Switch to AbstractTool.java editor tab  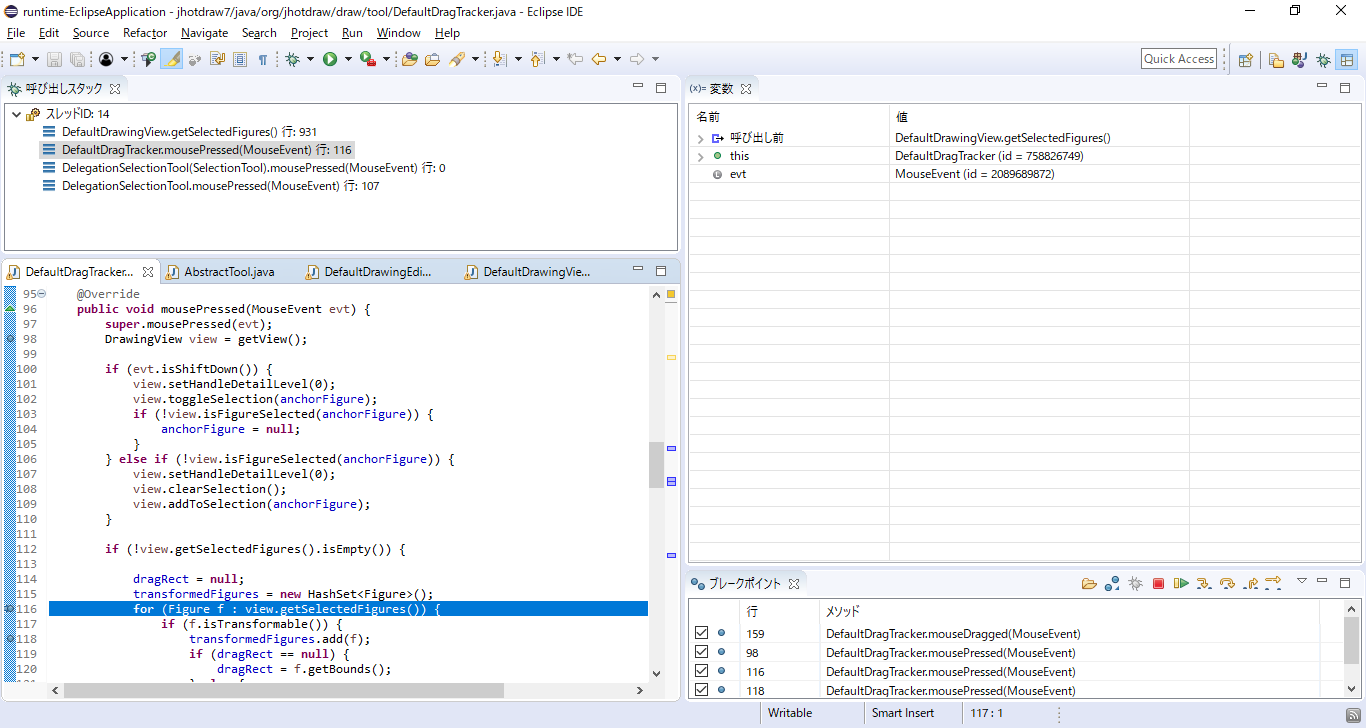(x=229, y=271)
